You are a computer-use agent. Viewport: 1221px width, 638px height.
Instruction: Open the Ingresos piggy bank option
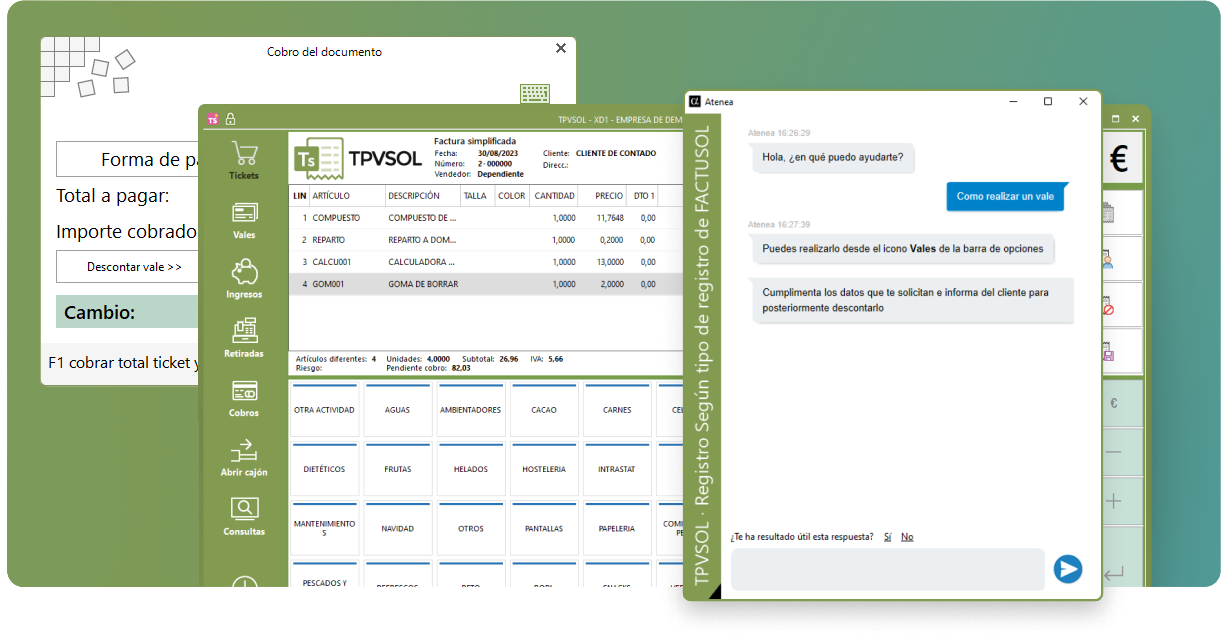tap(244, 279)
